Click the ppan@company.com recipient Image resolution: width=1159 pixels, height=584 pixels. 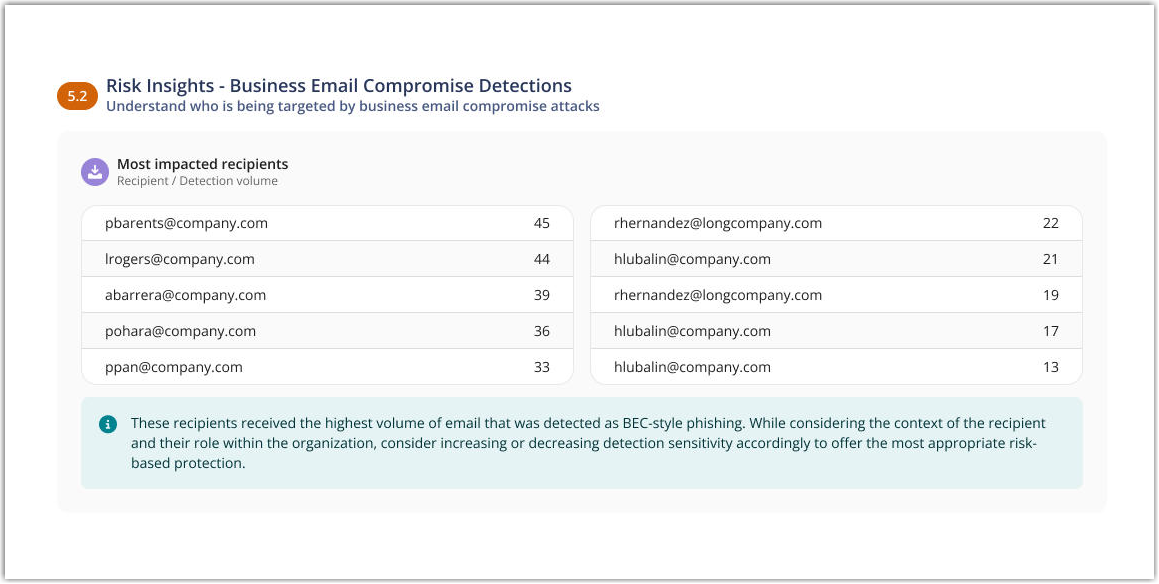tap(174, 367)
